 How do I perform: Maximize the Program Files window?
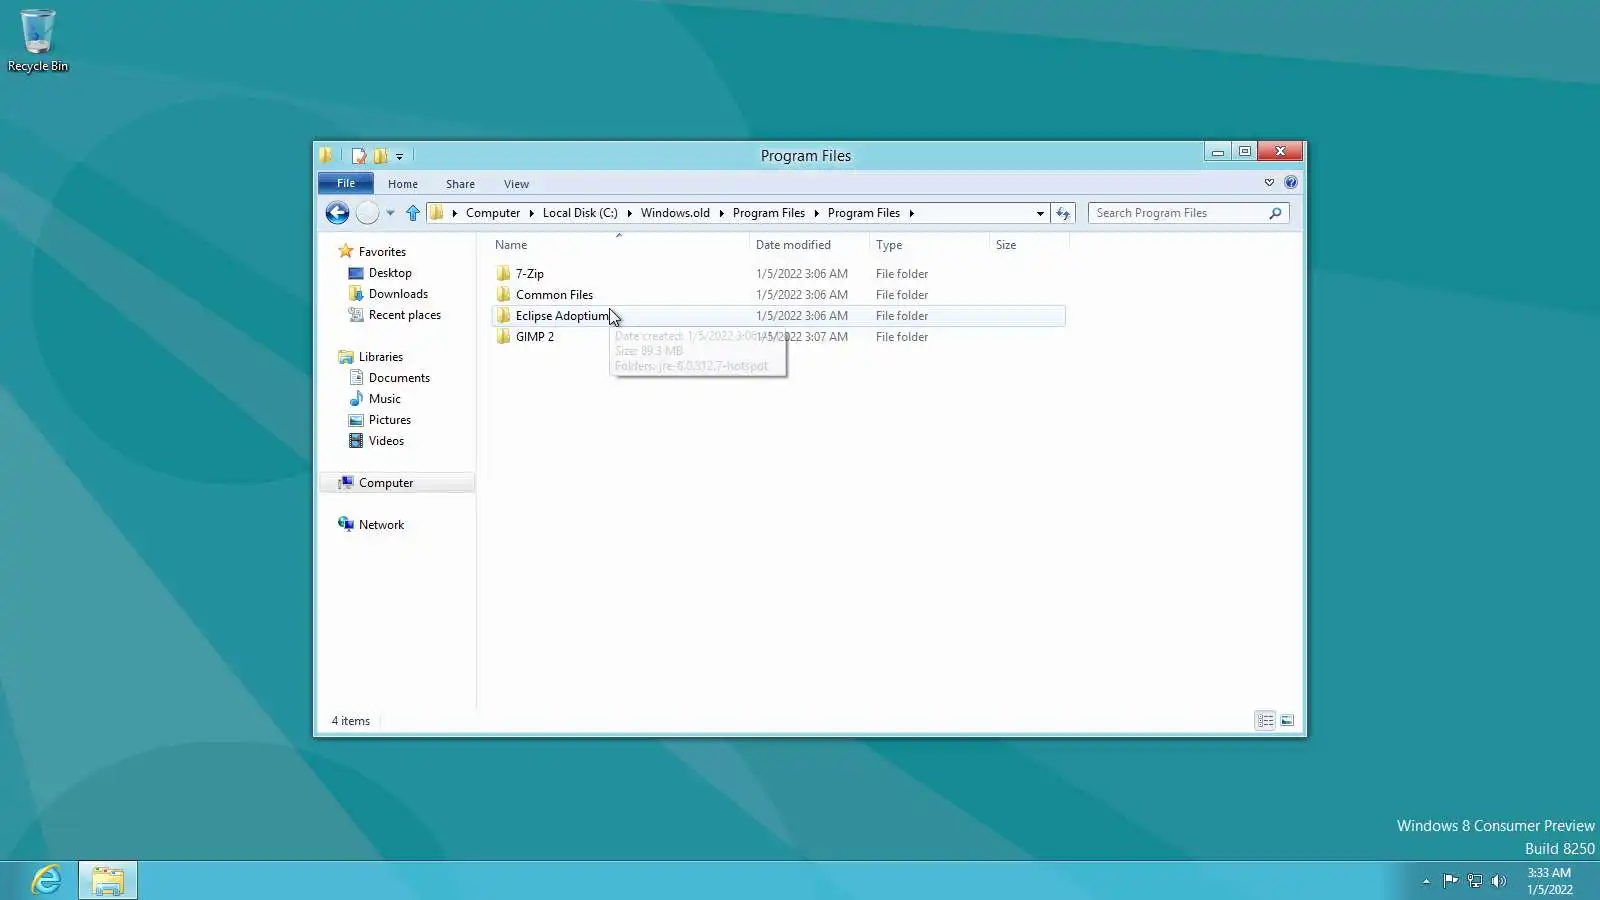(x=1244, y=152)
